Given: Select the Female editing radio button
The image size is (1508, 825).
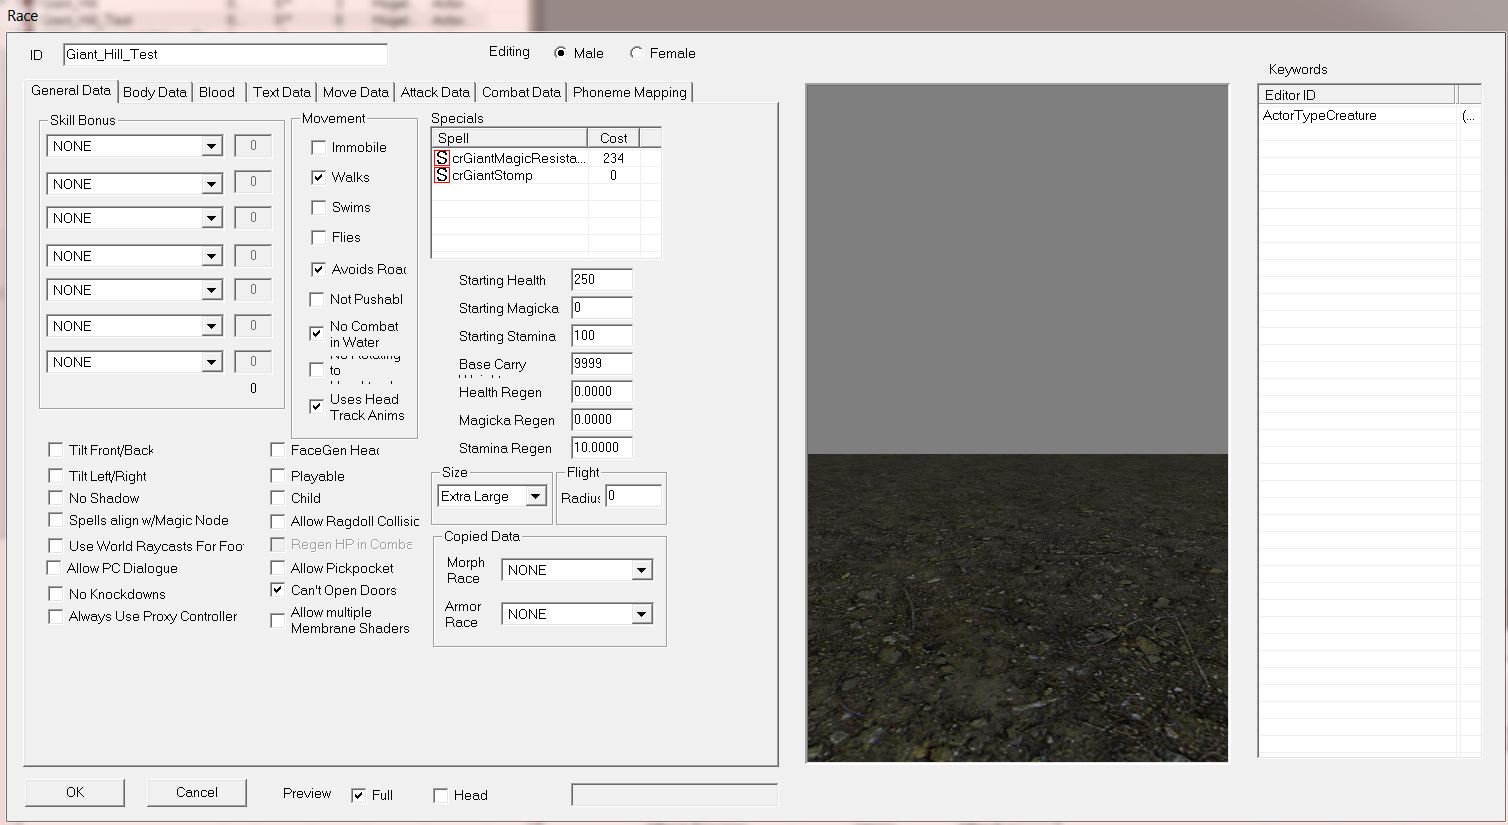Looking at the screenshot, I should pos(636,53).
